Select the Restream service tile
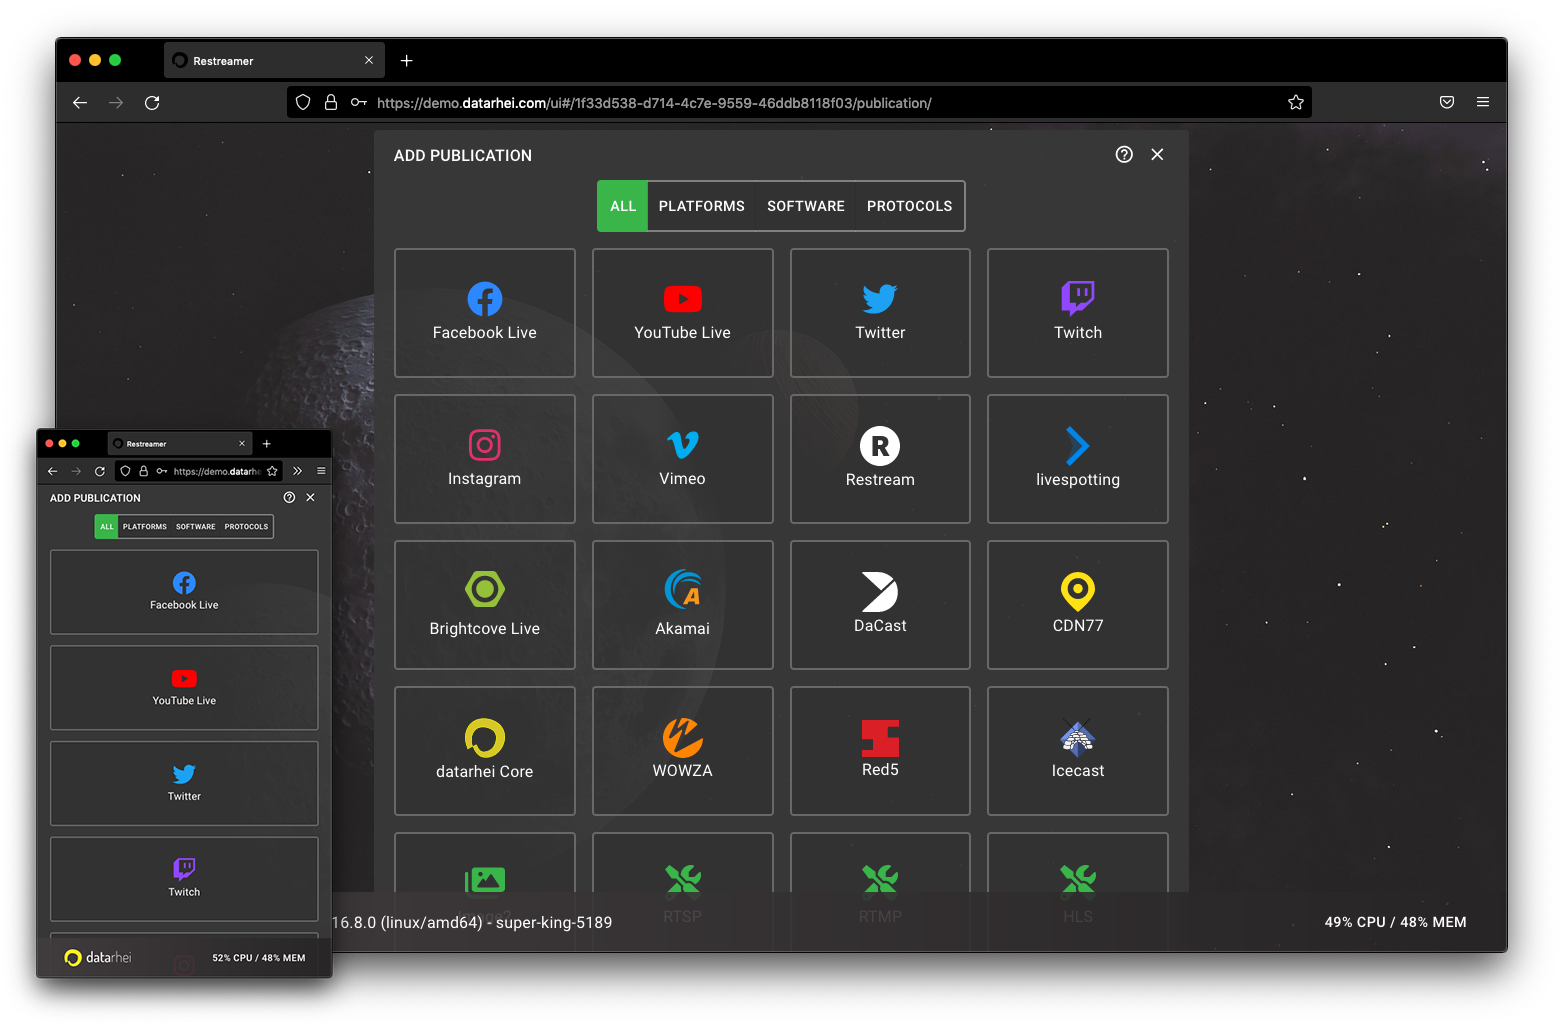This screenshot has height=1026, width=1563. click(879, 459)
